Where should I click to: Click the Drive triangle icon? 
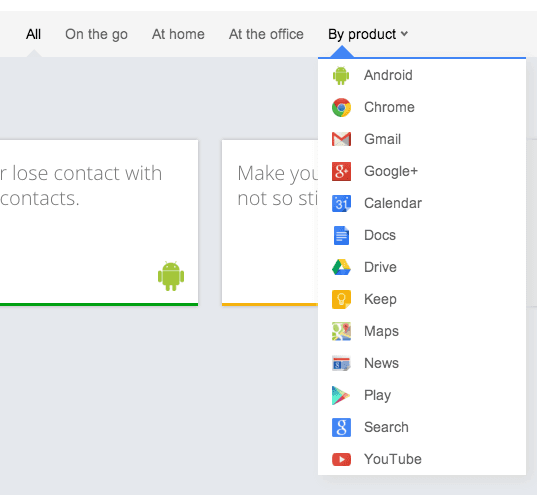(341, 267)
